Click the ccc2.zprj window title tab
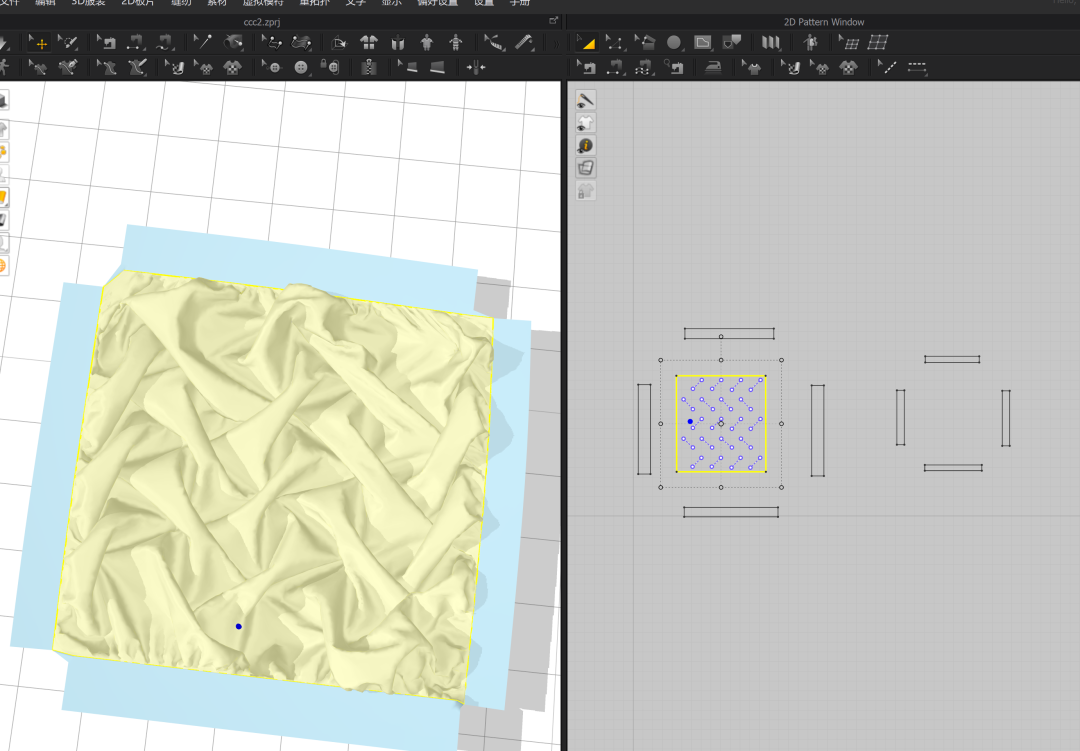 click(262, 22)
